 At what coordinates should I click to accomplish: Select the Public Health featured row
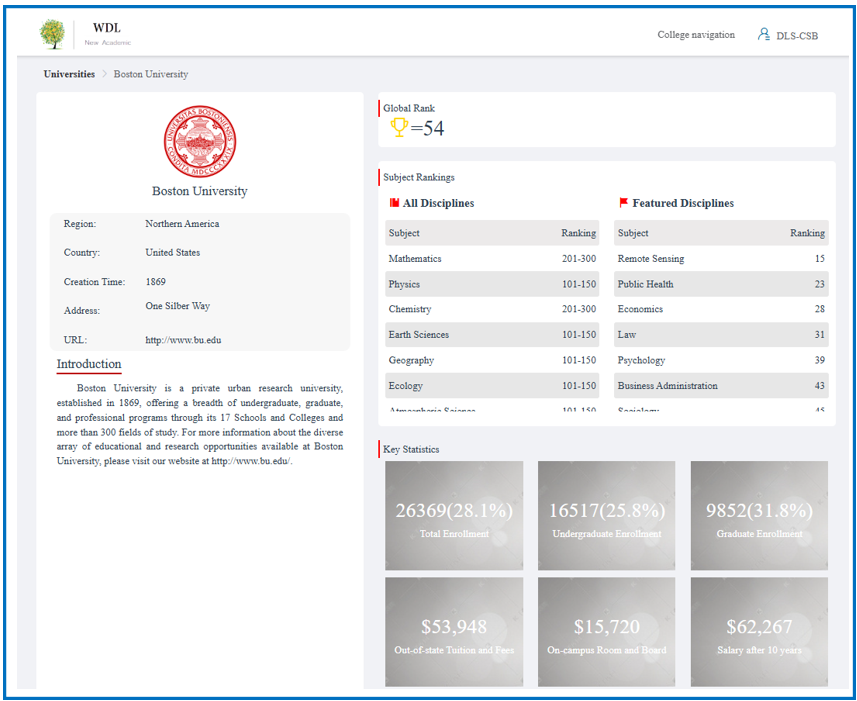721,284
